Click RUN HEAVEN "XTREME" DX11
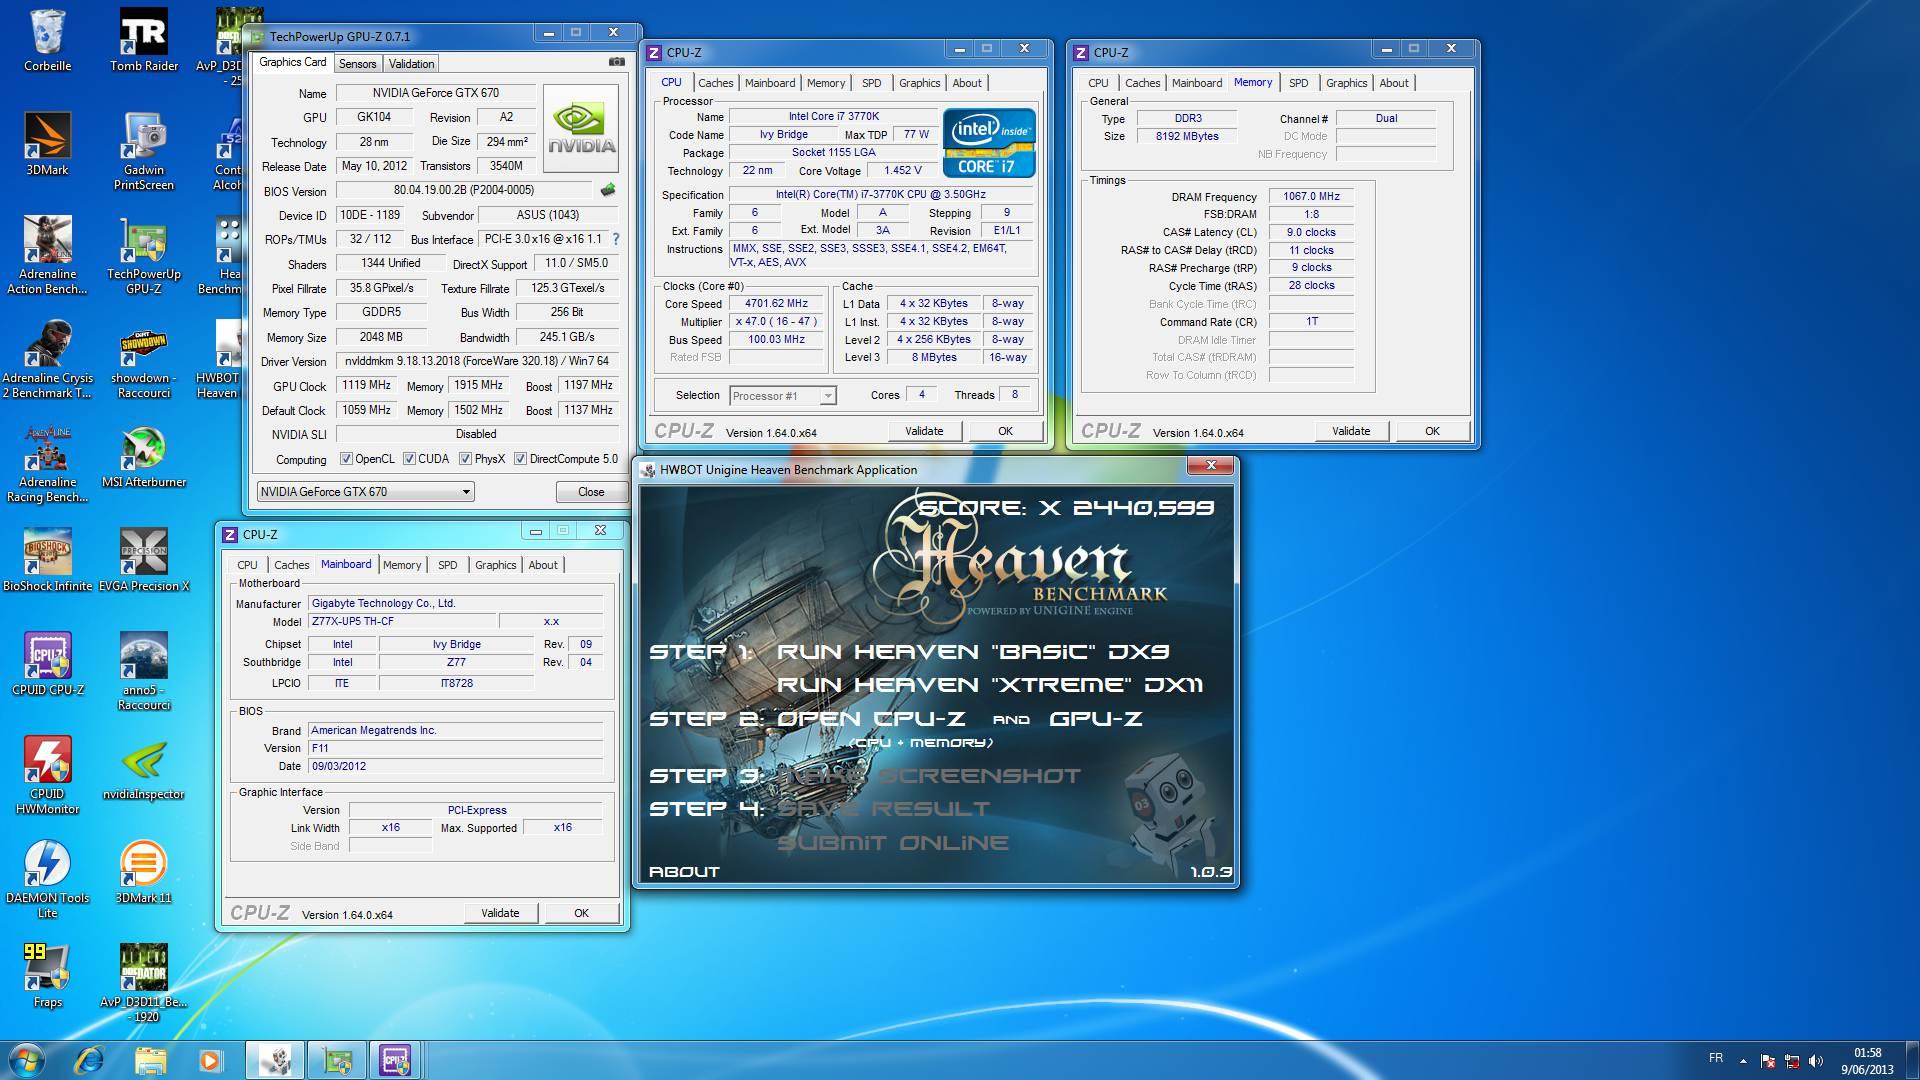 click(x=989, y=685)
